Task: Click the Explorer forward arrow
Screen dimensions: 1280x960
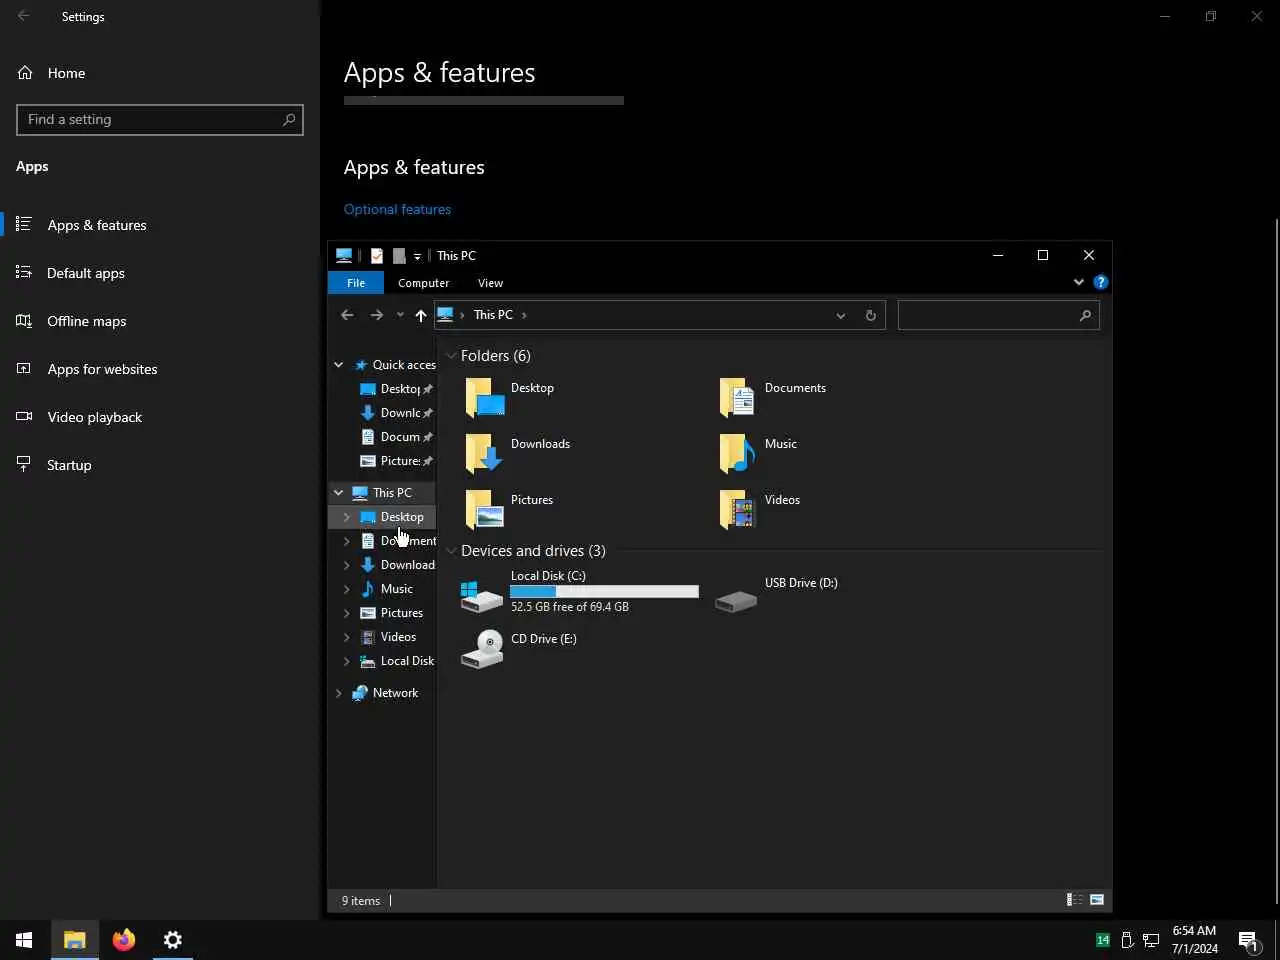Action: [376, 315]
